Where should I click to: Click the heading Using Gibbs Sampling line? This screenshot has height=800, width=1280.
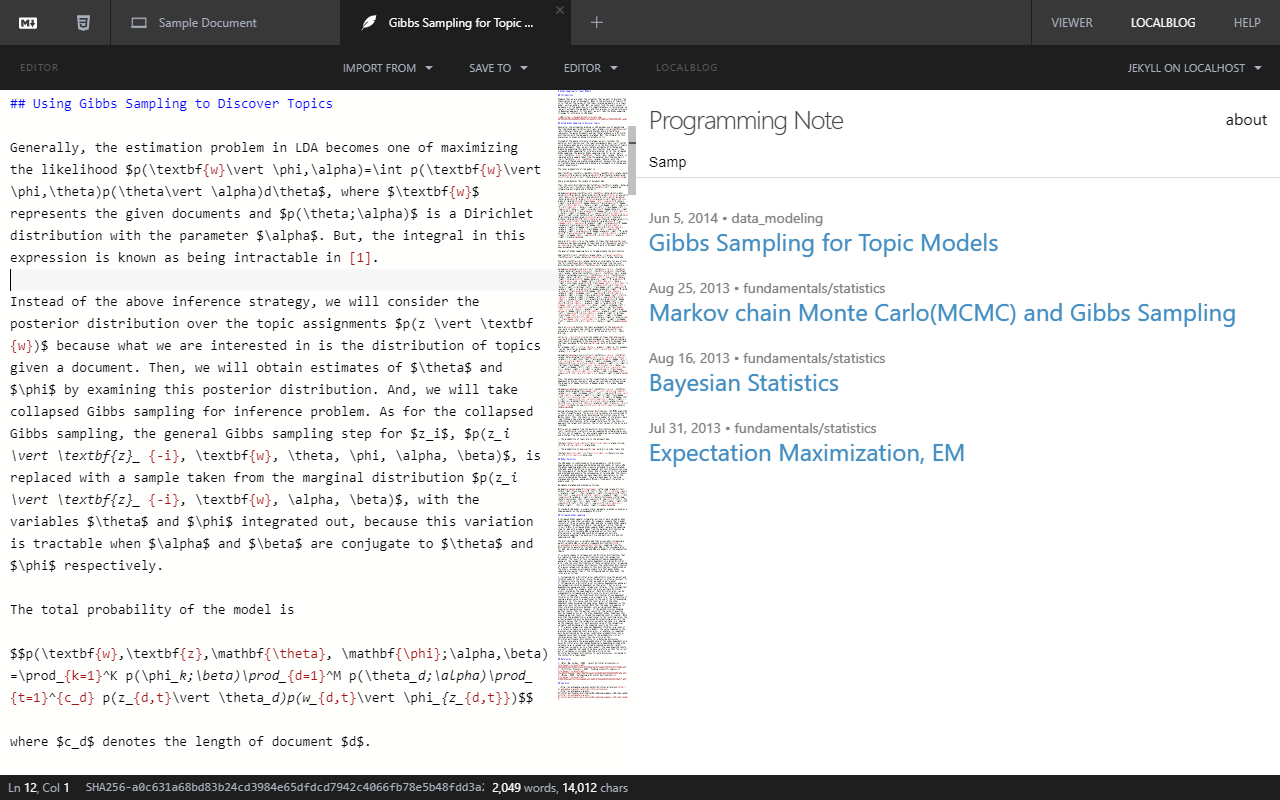click(x=171, y=103)
